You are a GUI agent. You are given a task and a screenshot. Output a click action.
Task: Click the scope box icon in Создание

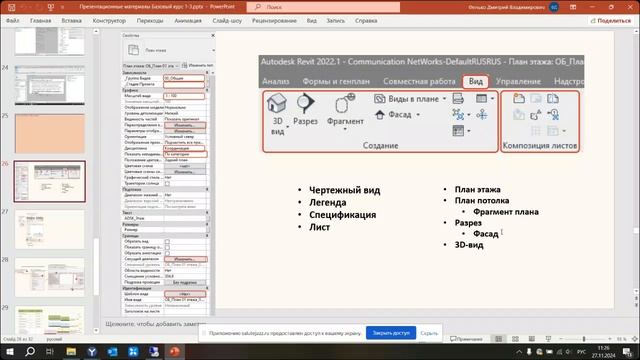pos(482,115)
